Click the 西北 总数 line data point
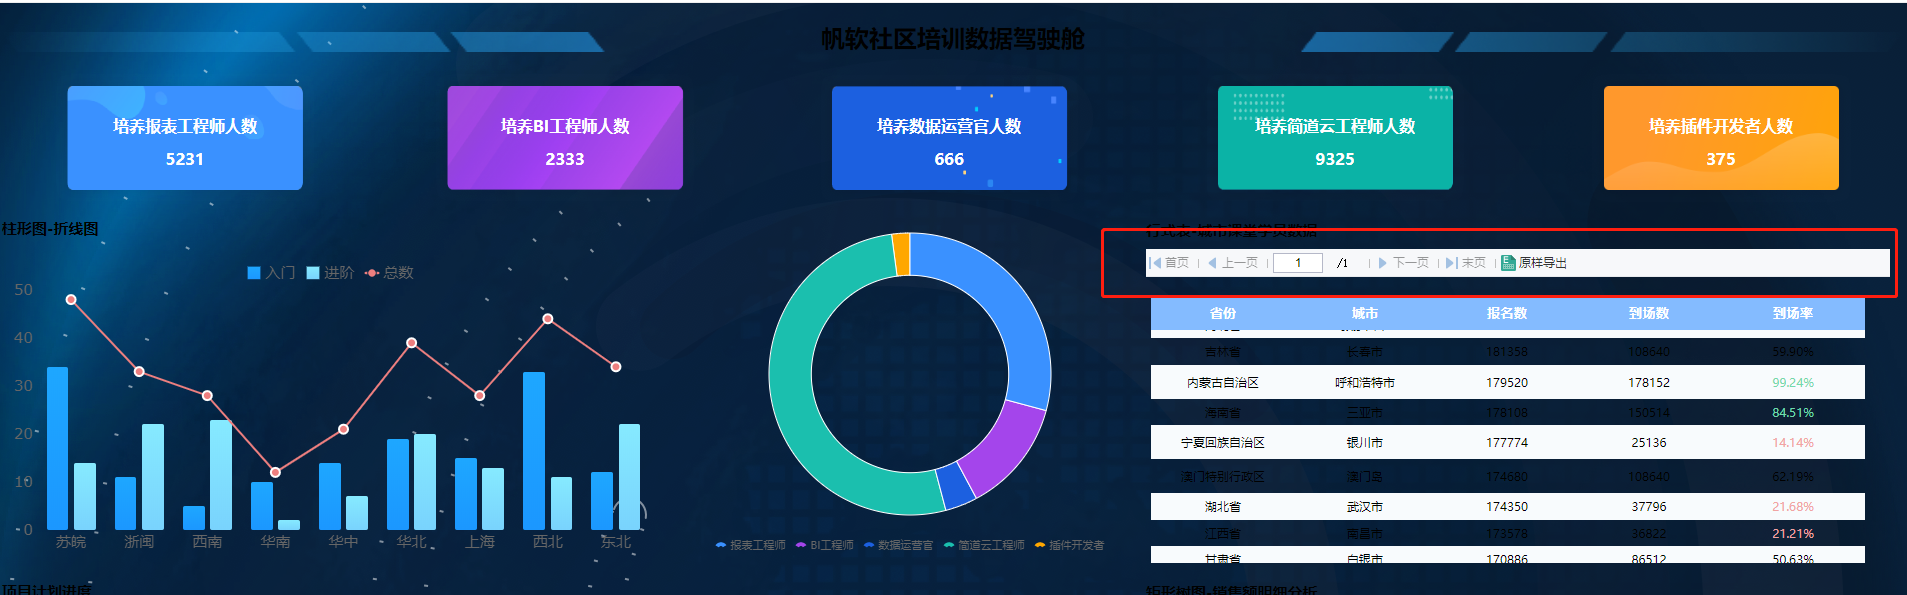This screenshot has height=595, width=1907. pyautogui.click(x=548, y=318)
